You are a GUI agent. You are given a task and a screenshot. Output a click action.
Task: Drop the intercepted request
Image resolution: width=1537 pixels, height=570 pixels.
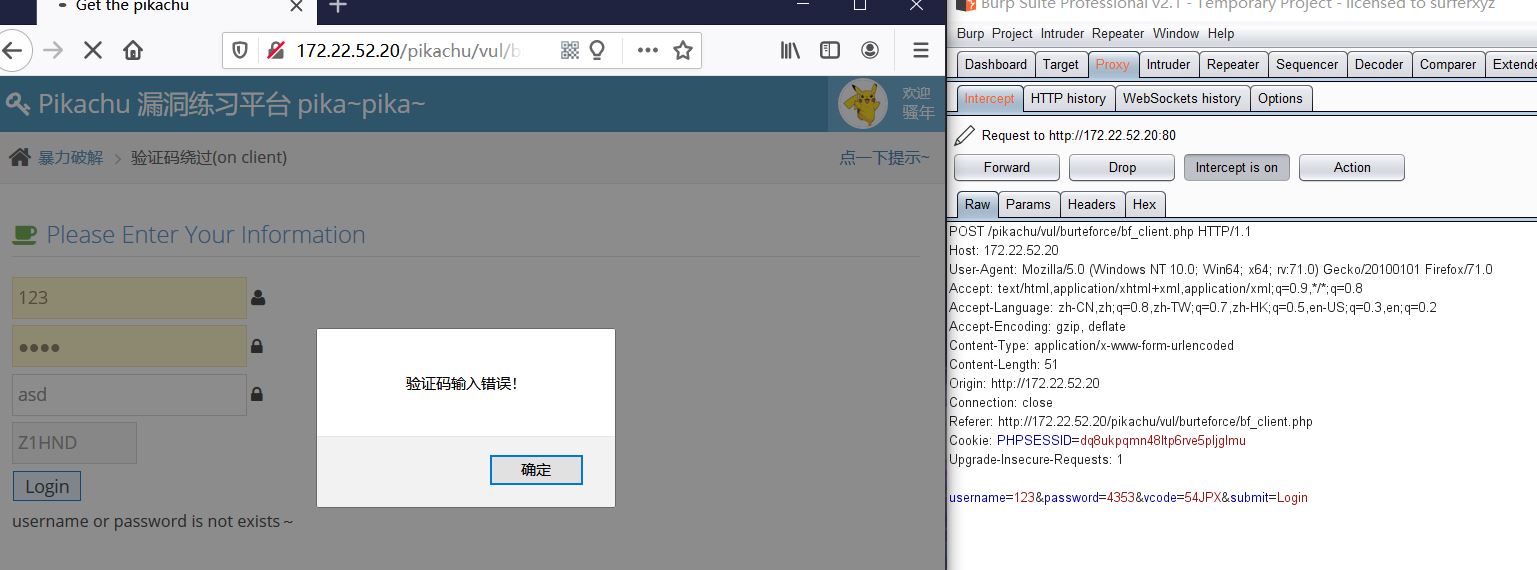1122,167
